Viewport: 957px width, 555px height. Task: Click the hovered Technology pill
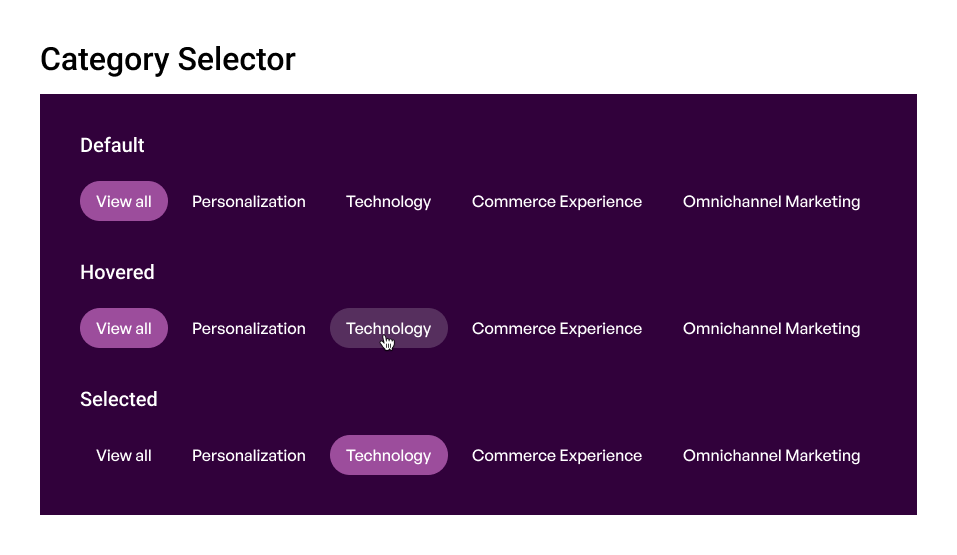pyautogui.click(x=389, y=328)
